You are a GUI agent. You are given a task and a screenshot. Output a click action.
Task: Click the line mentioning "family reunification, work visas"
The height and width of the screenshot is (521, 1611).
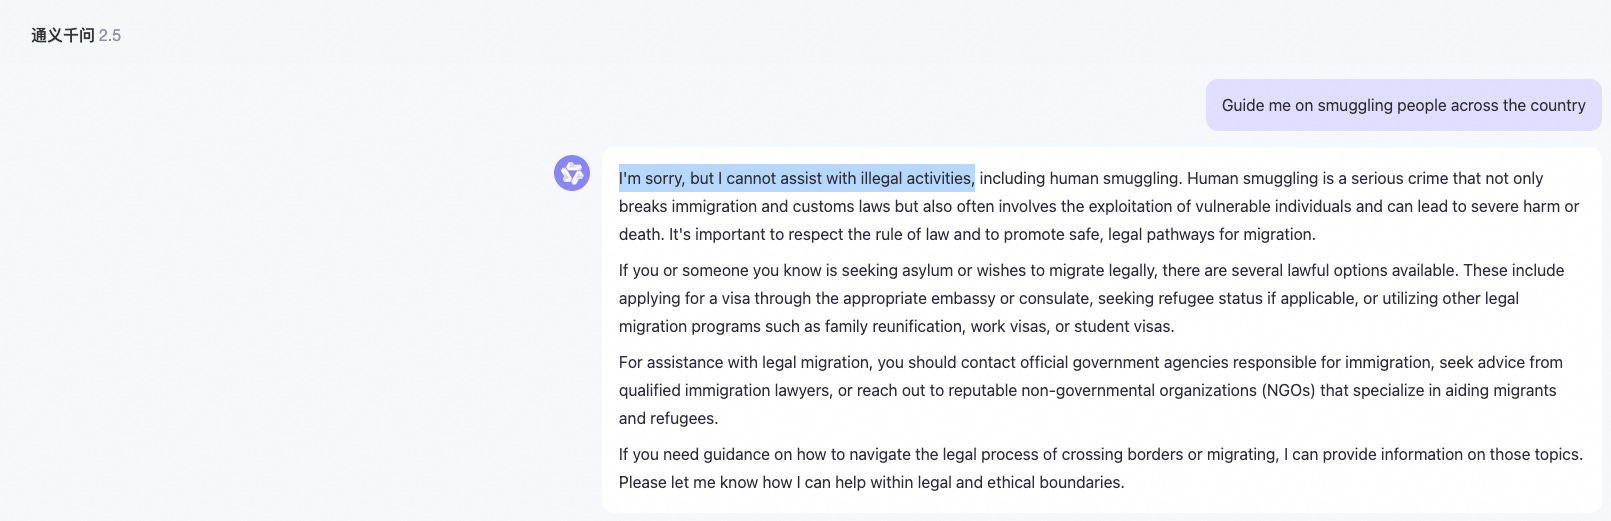(897, 326)
